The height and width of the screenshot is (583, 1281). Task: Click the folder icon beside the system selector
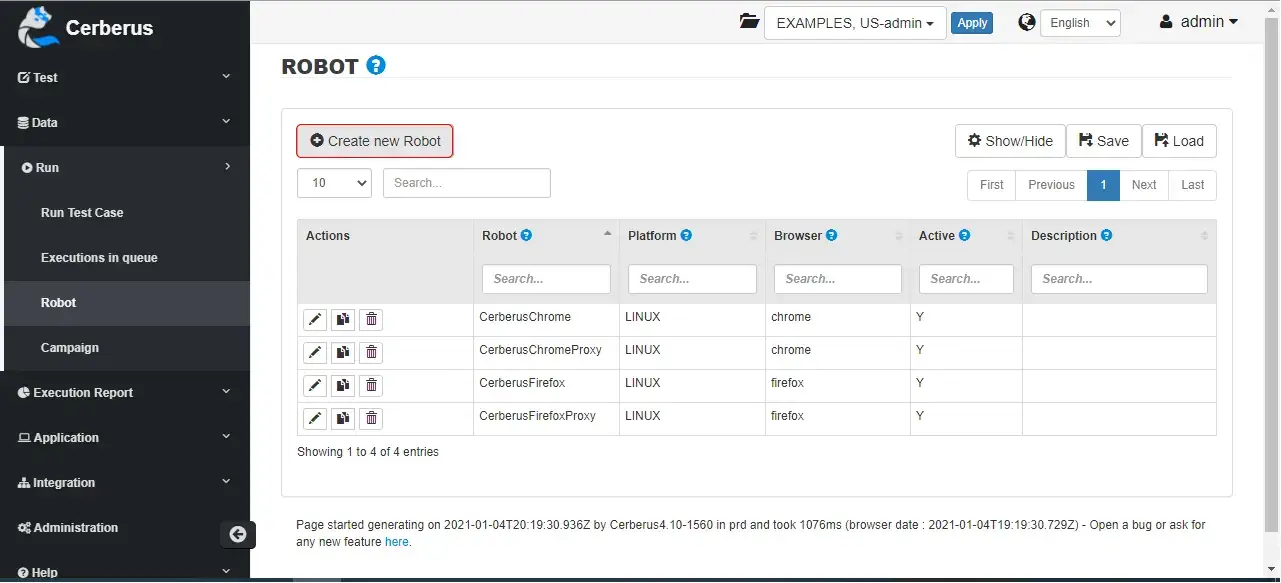(749, 22)
